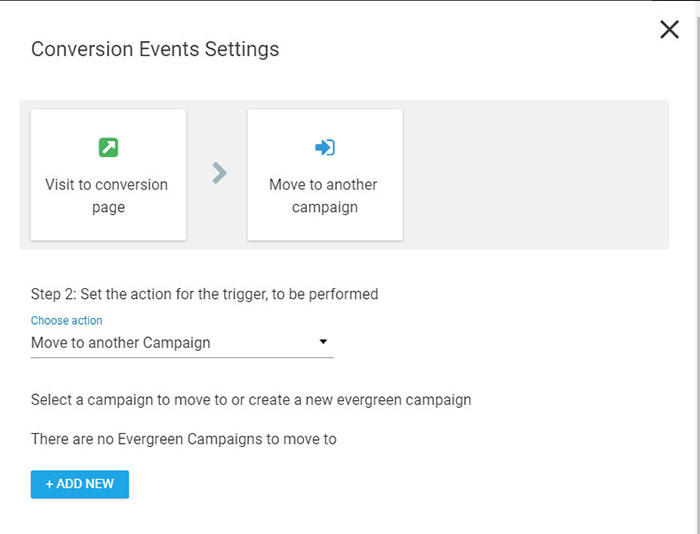Click the green arrow conversion page icon
The height and width of the screenshot is (534, 700).
[x=108, y=148]
